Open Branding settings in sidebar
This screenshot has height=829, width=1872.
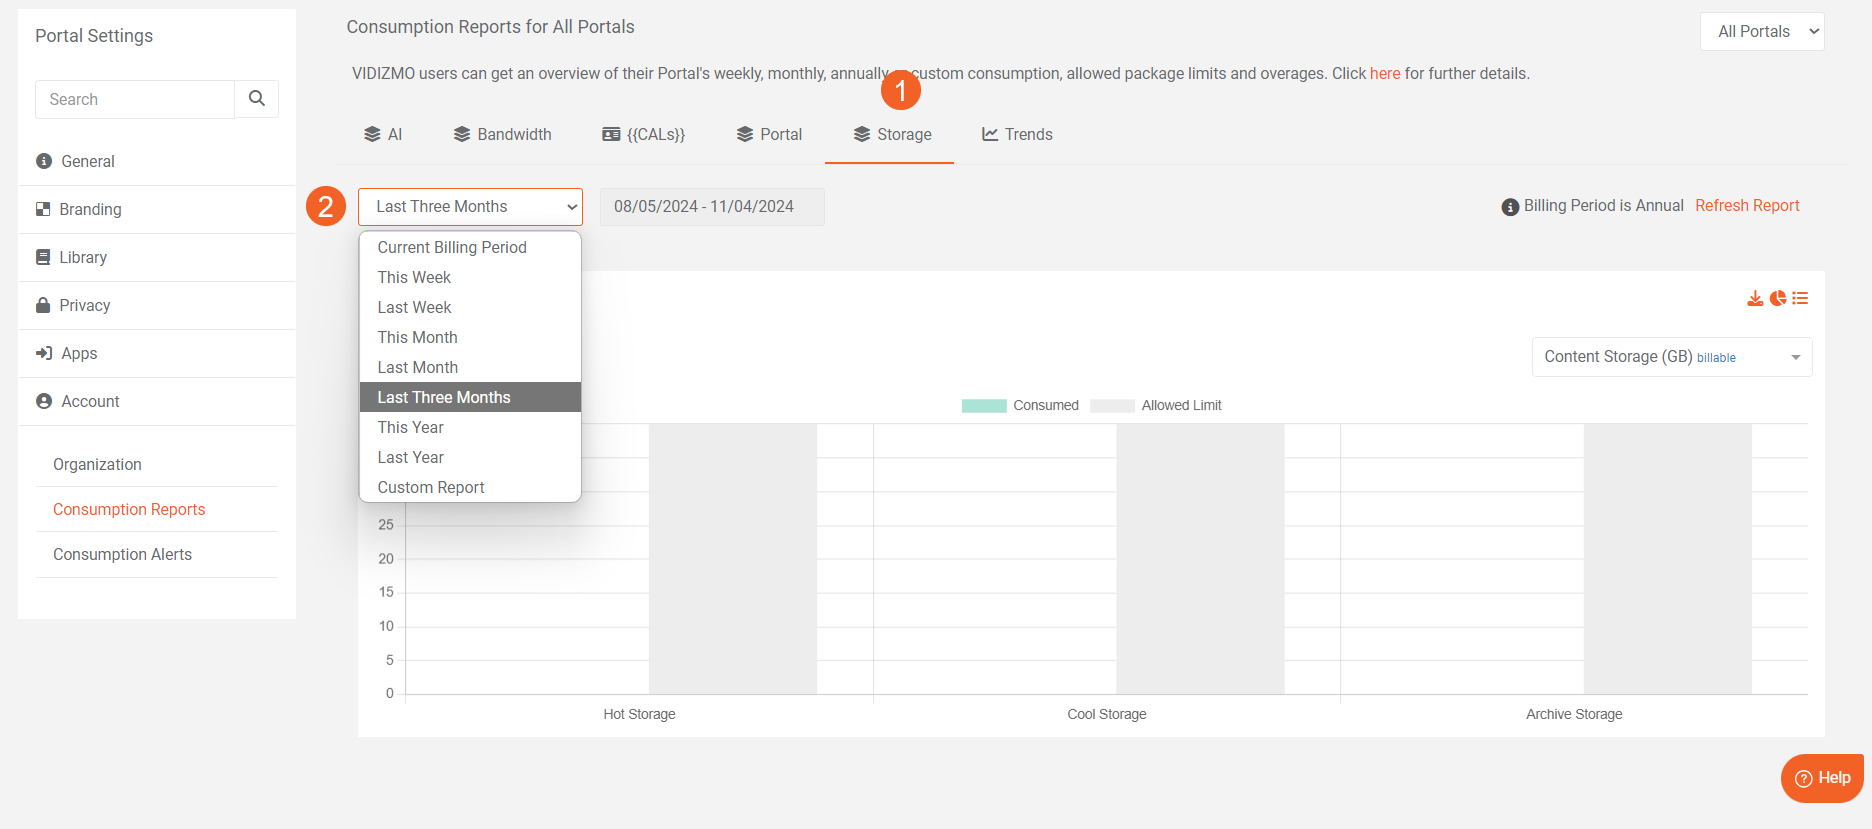pyautogui.click(x=90, y=209)
